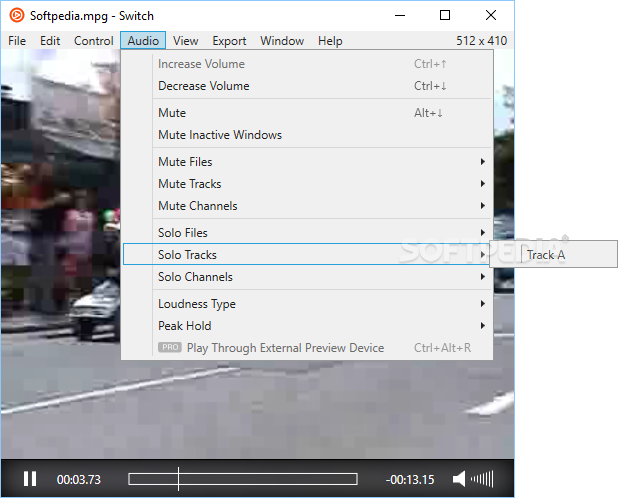Click the Switch app logo icon
The height and width of the screenshot is (498, 618).
coord(17,15)
